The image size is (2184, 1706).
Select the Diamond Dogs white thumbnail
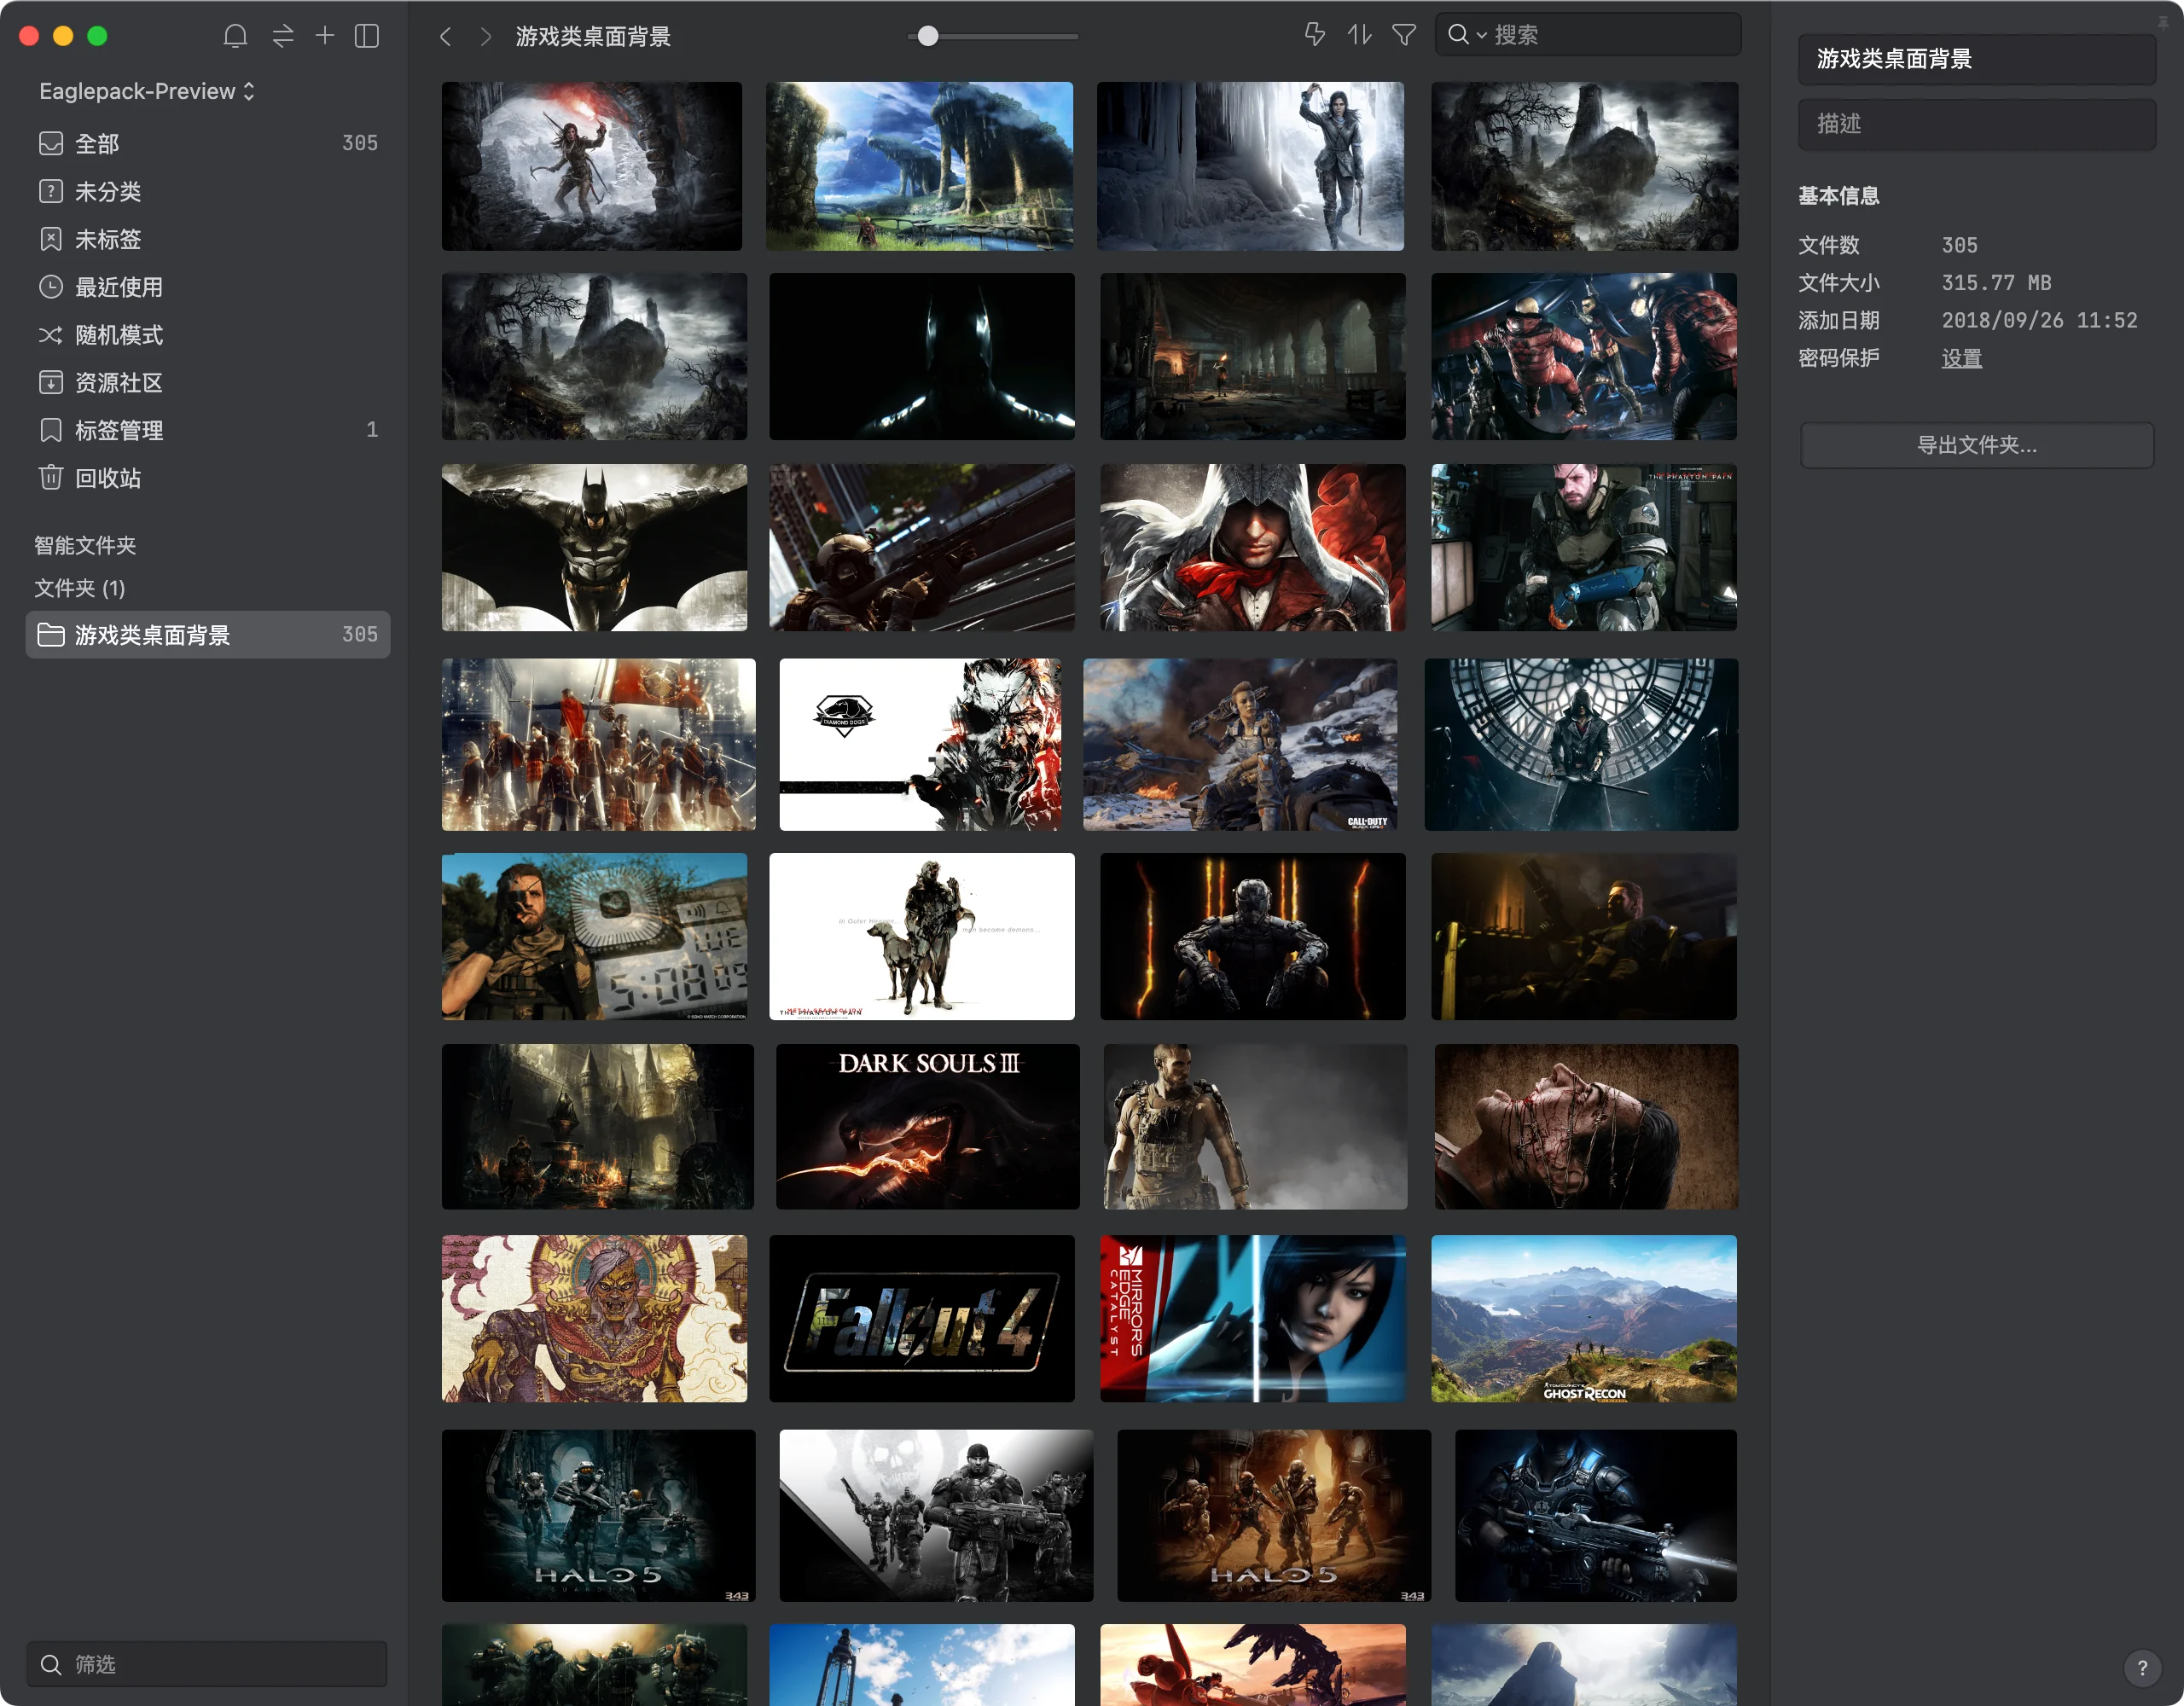pyautogui.click(x=920, y=744)
